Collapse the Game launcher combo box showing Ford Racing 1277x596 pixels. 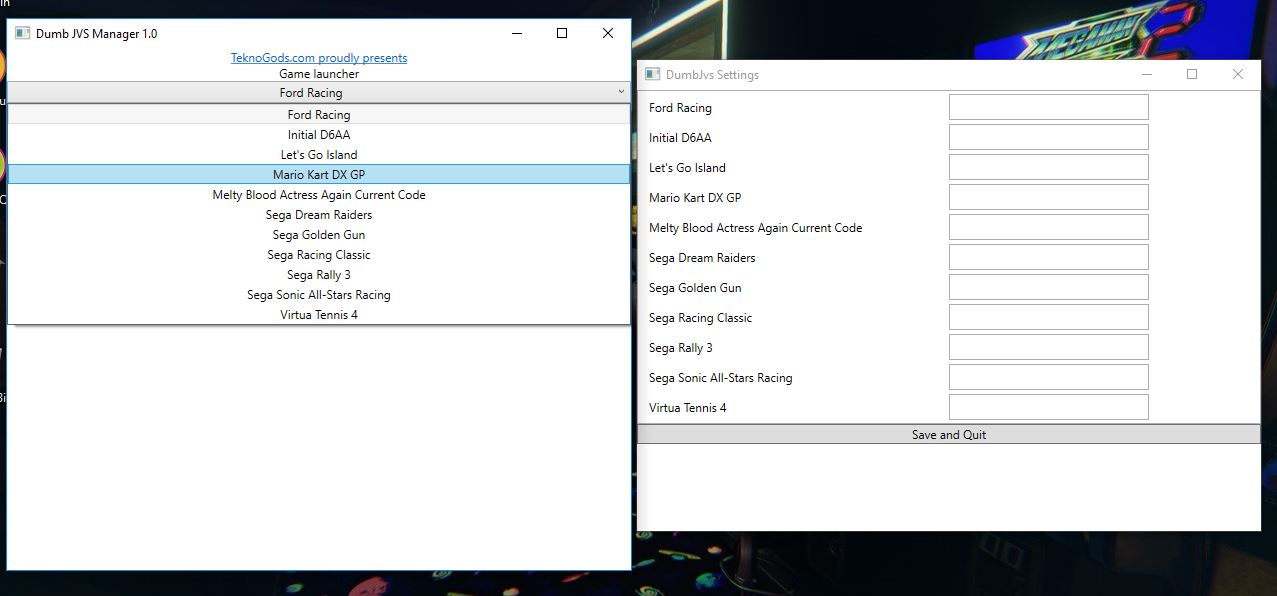coord(319,93)
